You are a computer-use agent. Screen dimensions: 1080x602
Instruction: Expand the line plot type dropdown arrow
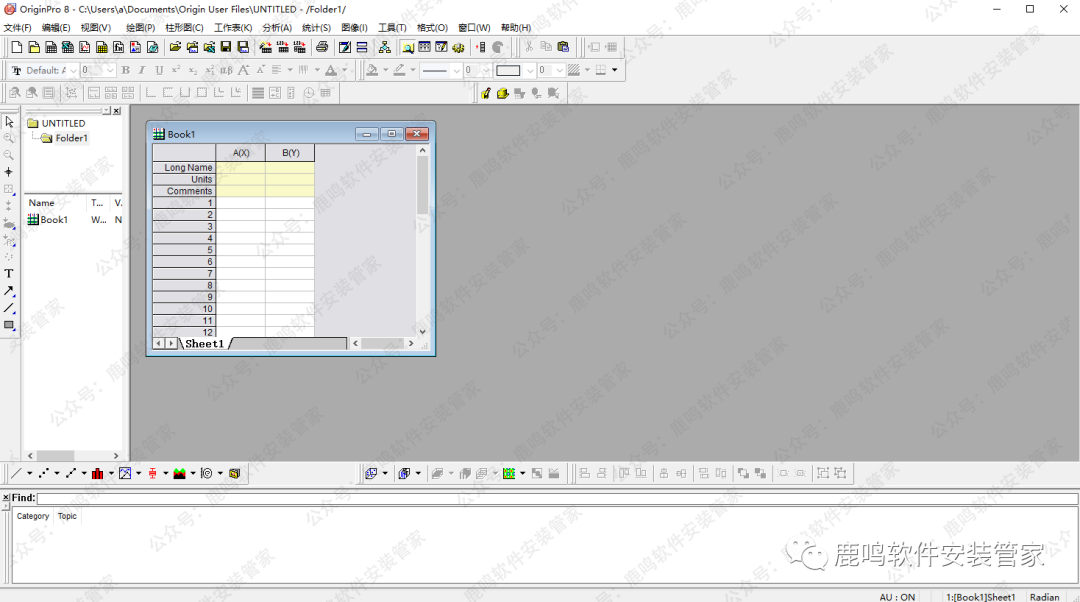(29, 473)
